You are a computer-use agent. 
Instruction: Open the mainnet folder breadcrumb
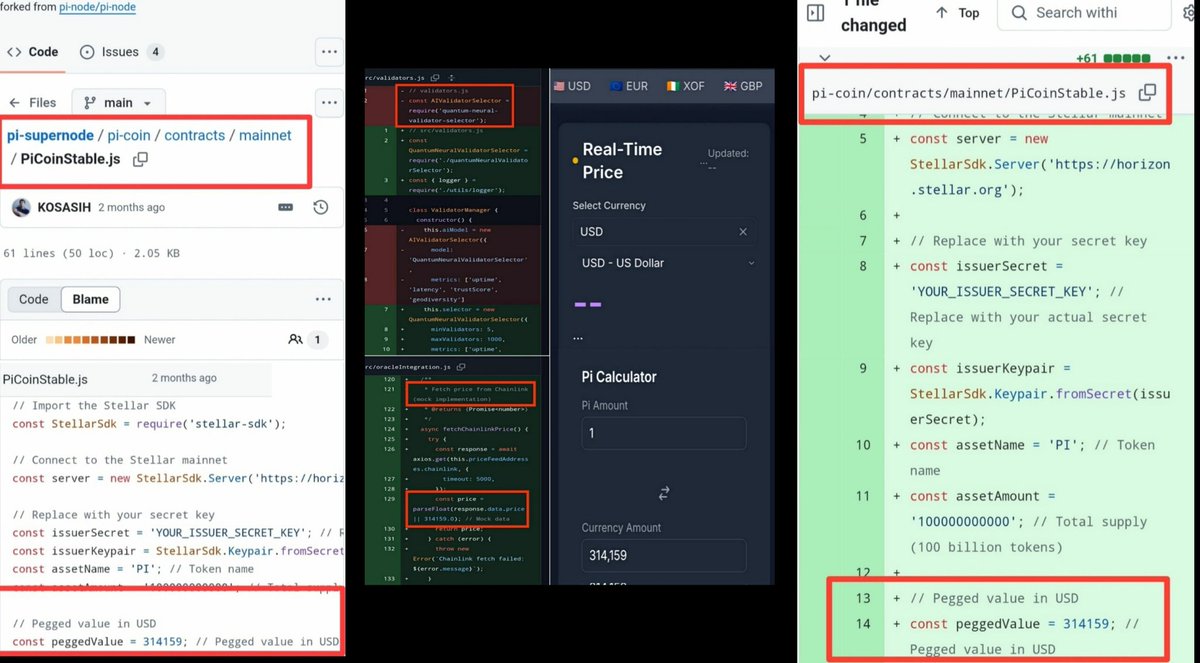pos(265,135)
